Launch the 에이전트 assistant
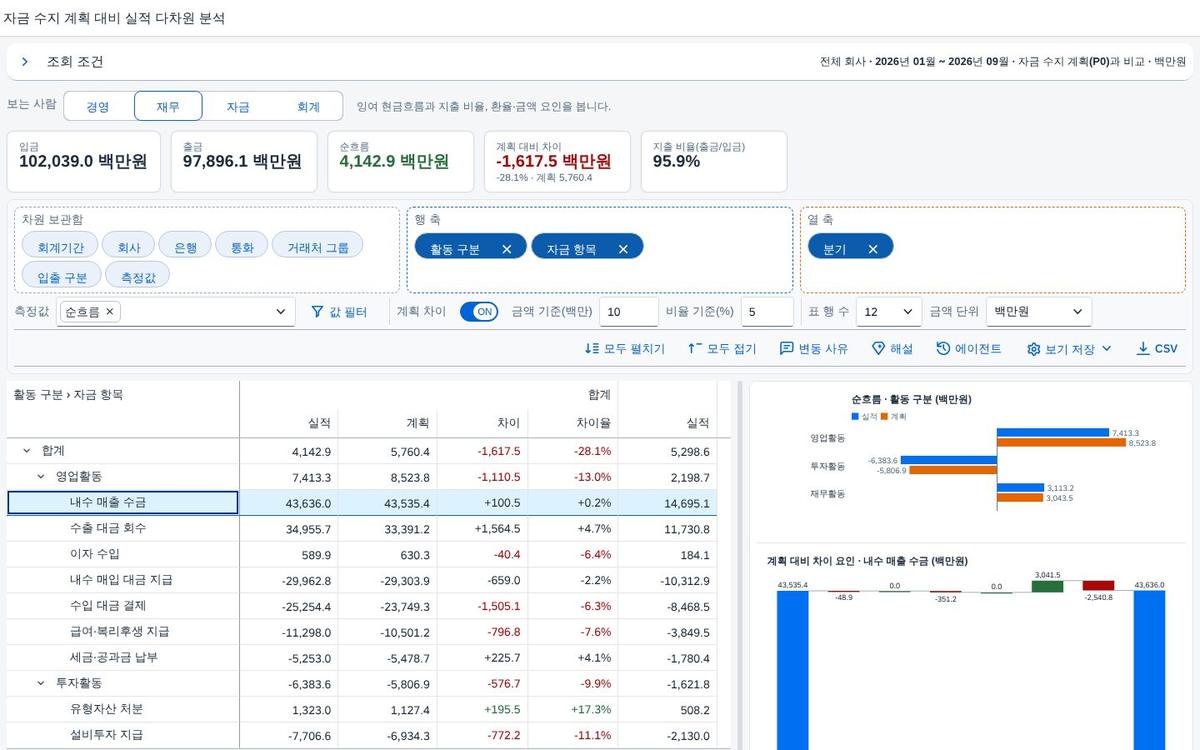1200x750 pixels. (x=969, y=349)
